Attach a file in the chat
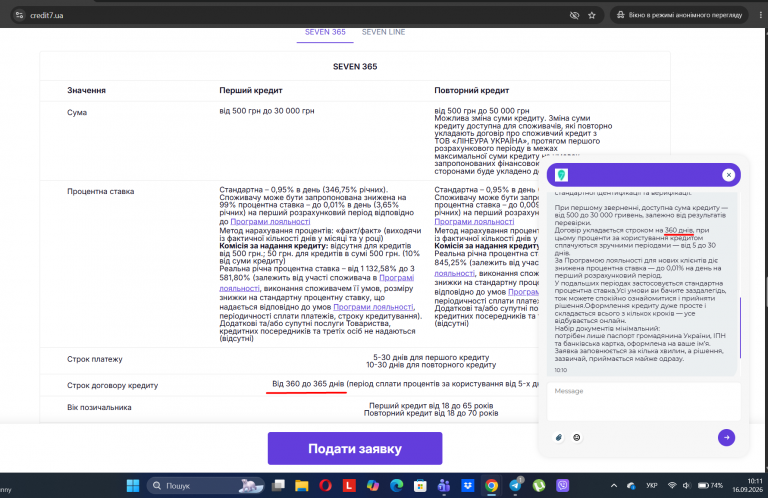Viewport: 768px width, 498px height. [559, 437]
